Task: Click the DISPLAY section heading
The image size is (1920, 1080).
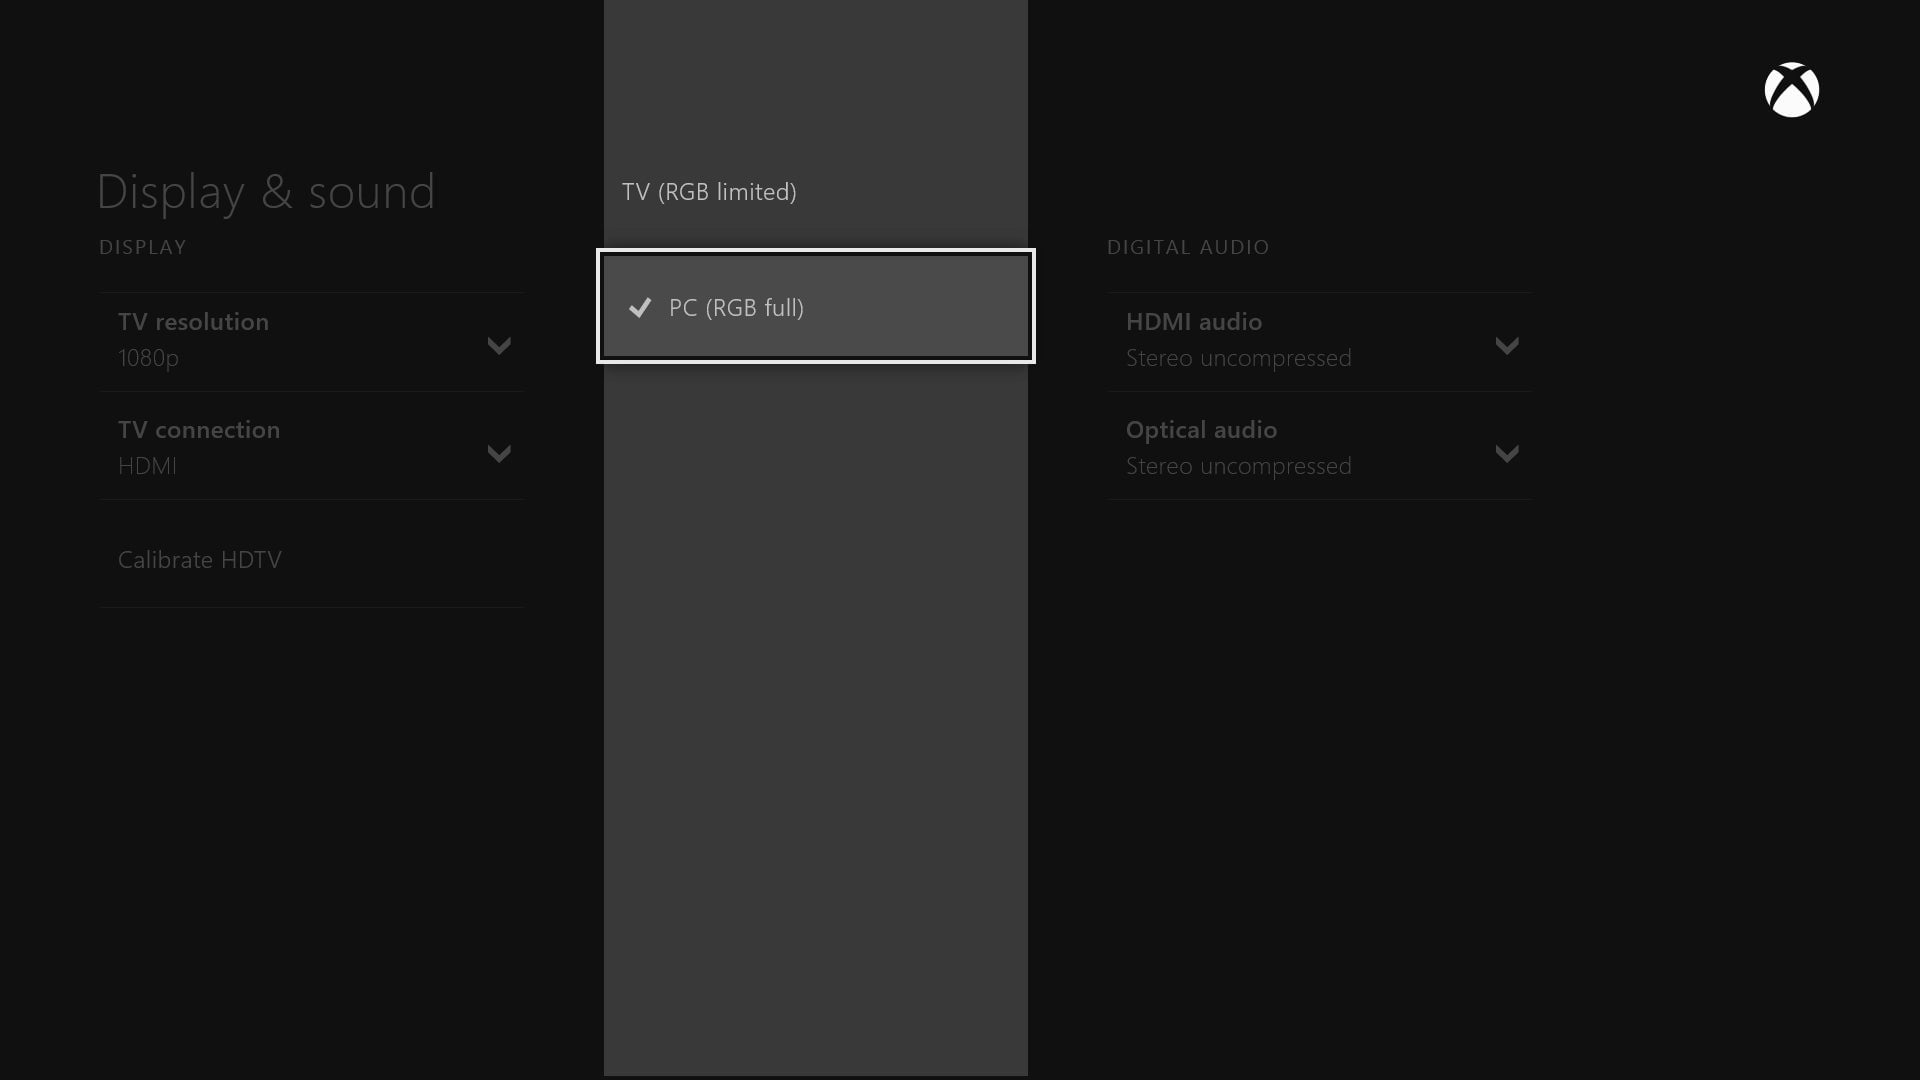Action: (x=142, y=247)
